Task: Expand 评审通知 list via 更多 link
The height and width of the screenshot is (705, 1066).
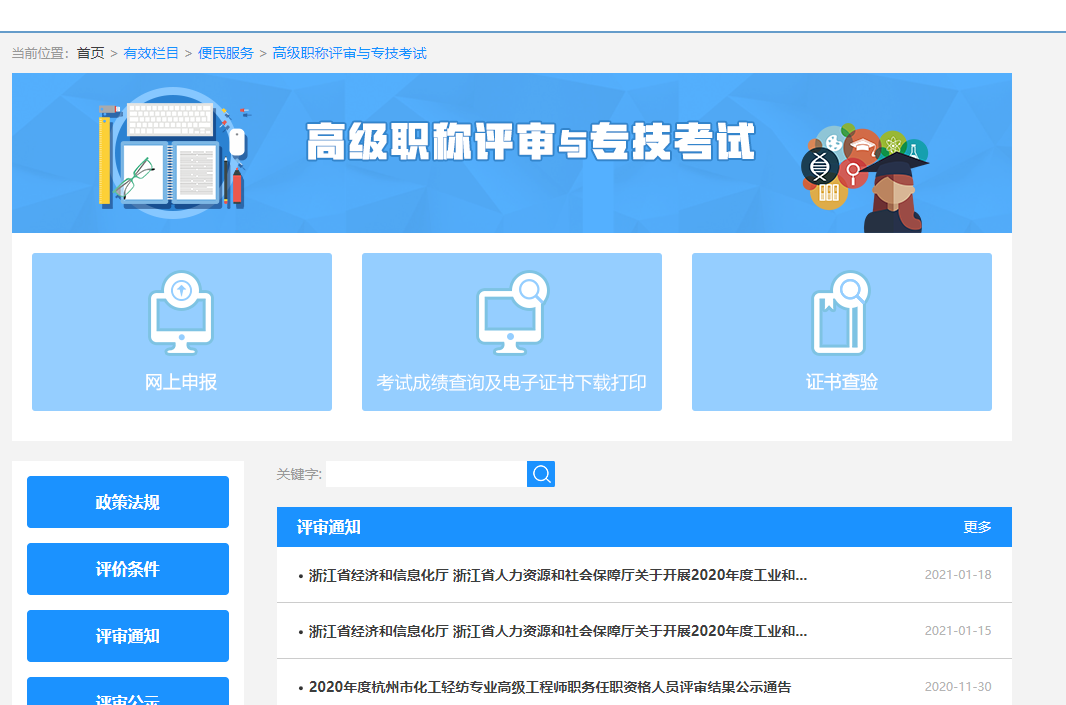Action: pyautogui.click(x=977, y=527)
